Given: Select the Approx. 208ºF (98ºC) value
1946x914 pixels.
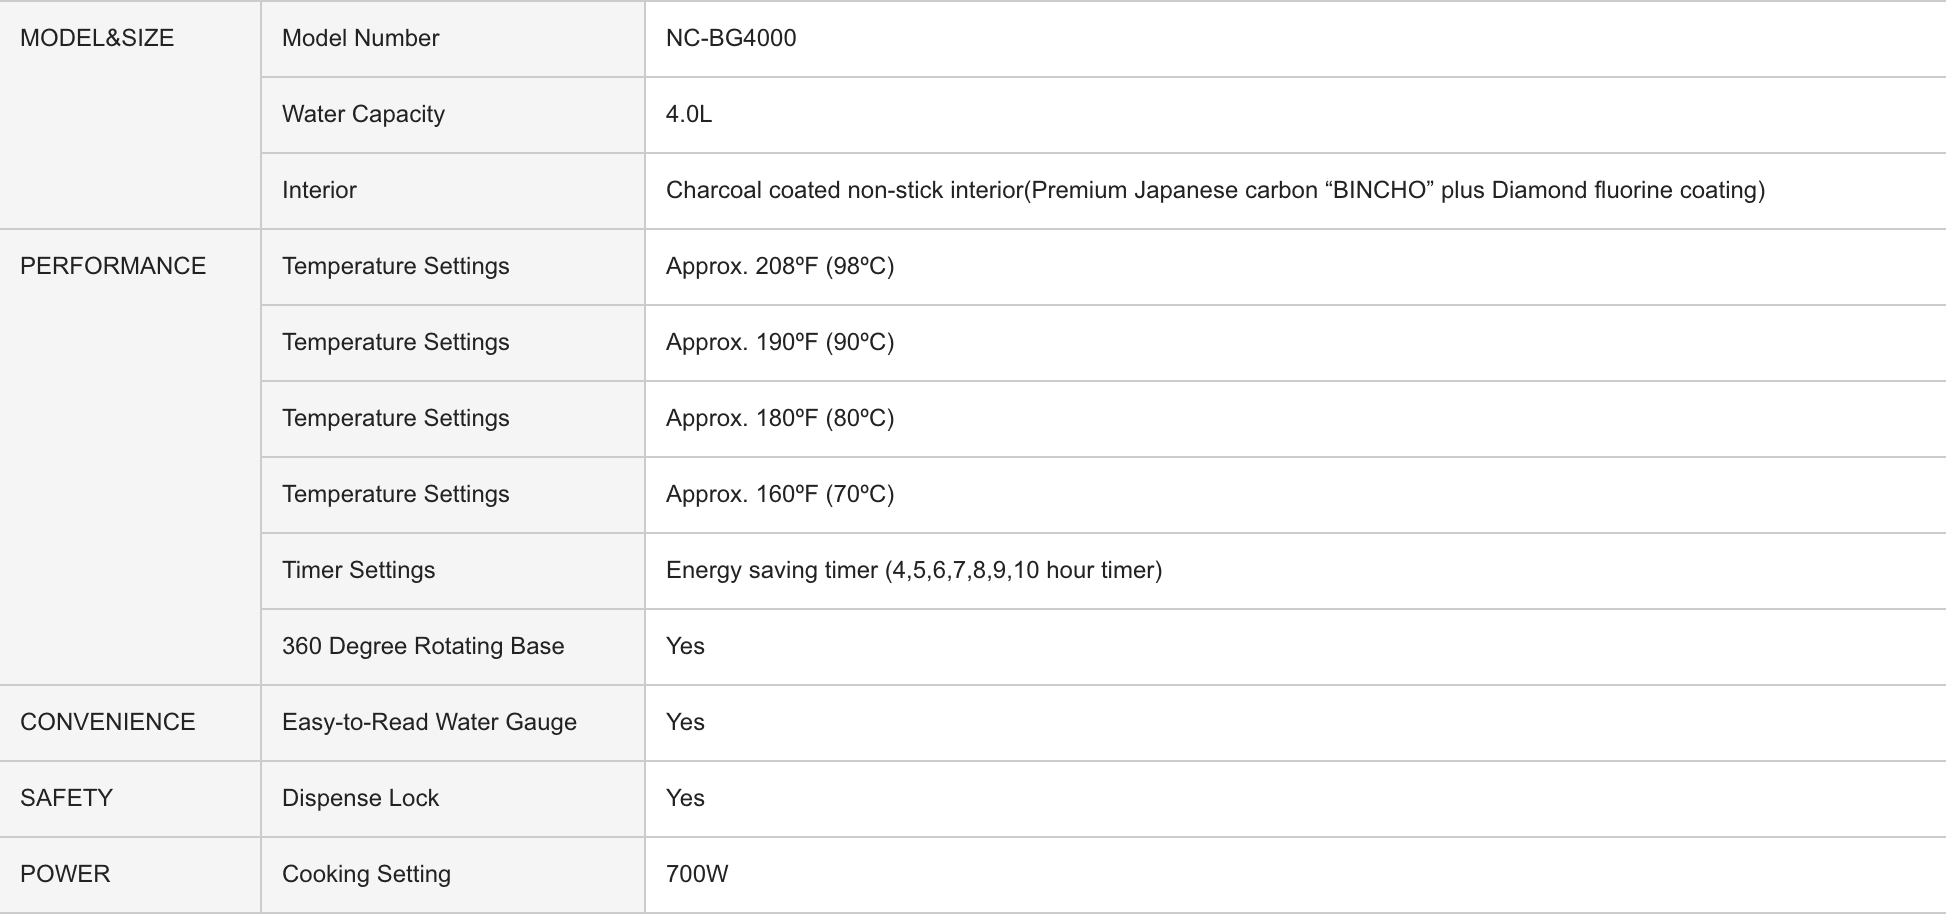Looking at the screenshot, I should [780, 266].
